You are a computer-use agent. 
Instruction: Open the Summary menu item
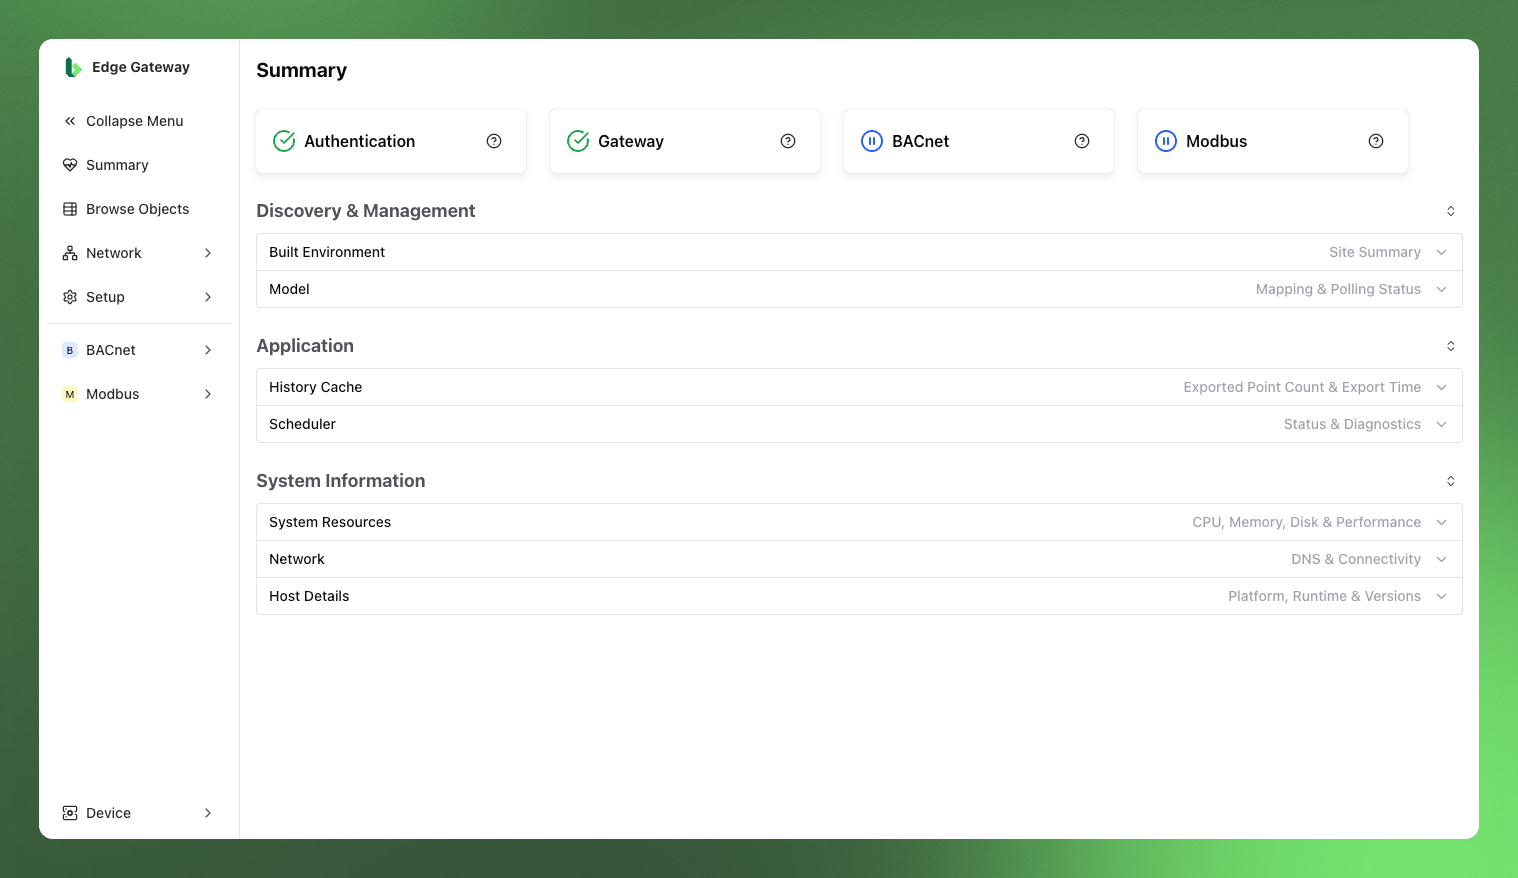pyautogui.click(x=139, y=165)
